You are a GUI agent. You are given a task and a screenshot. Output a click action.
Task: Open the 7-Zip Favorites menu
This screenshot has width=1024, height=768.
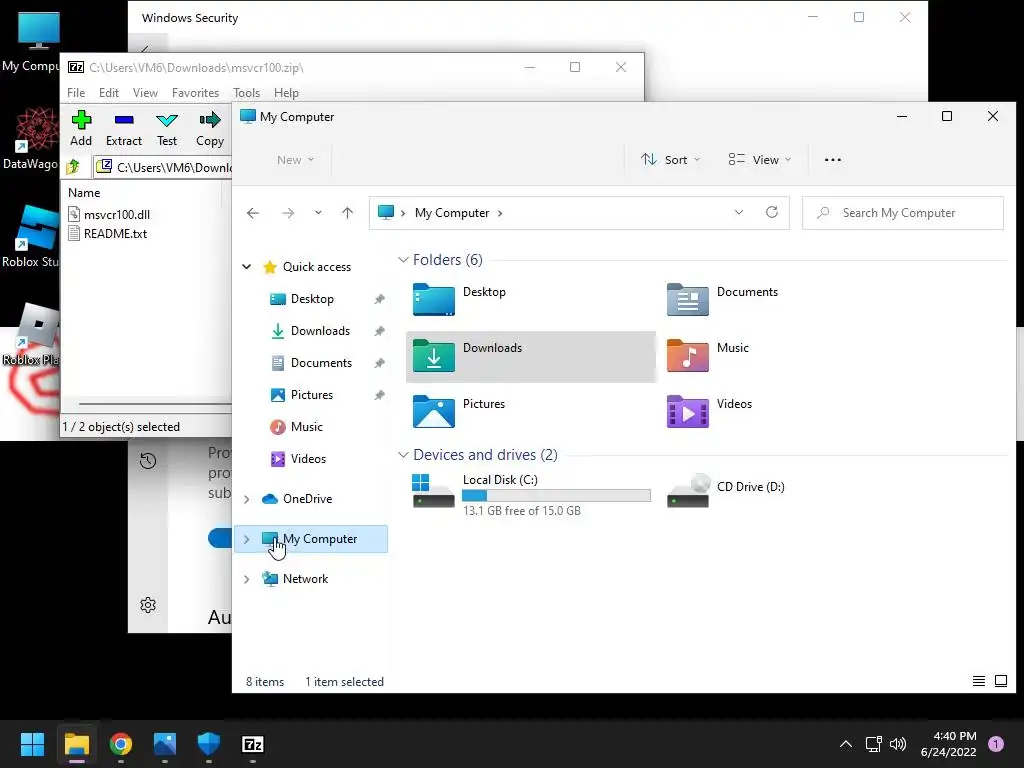click(195, 93)
